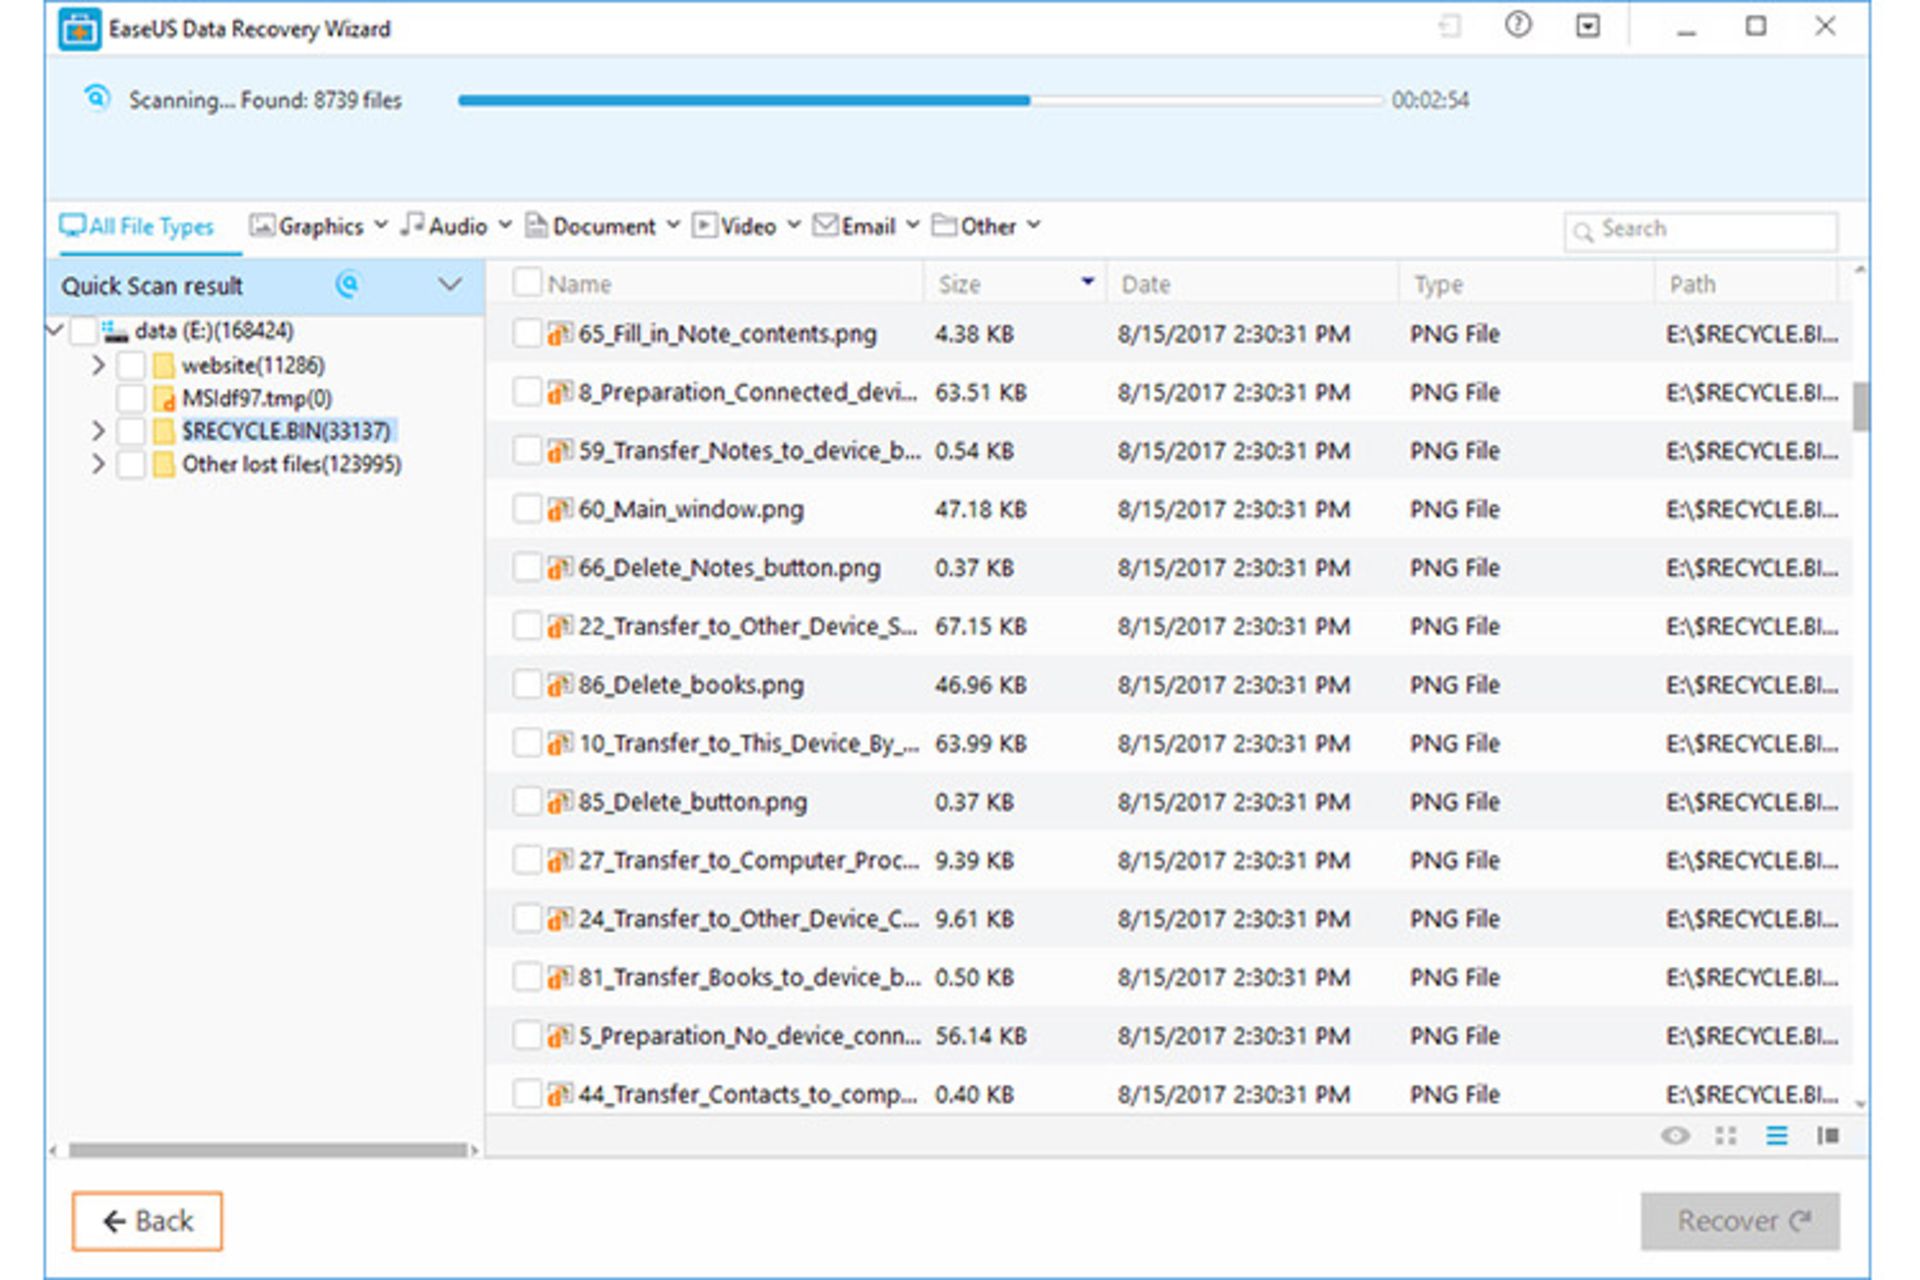Sort by the Date column header
The width and height of the screenshot is (1920, 1280).
pyautogui.click(x=1253, y=284)
